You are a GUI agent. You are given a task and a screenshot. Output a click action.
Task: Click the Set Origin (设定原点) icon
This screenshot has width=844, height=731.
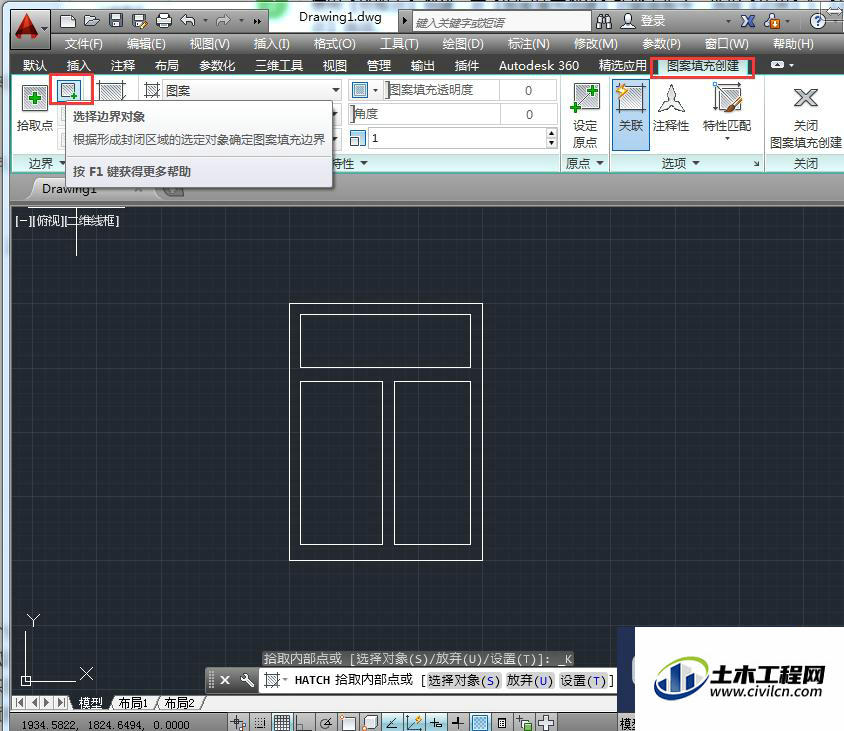(x=585, y=99)
